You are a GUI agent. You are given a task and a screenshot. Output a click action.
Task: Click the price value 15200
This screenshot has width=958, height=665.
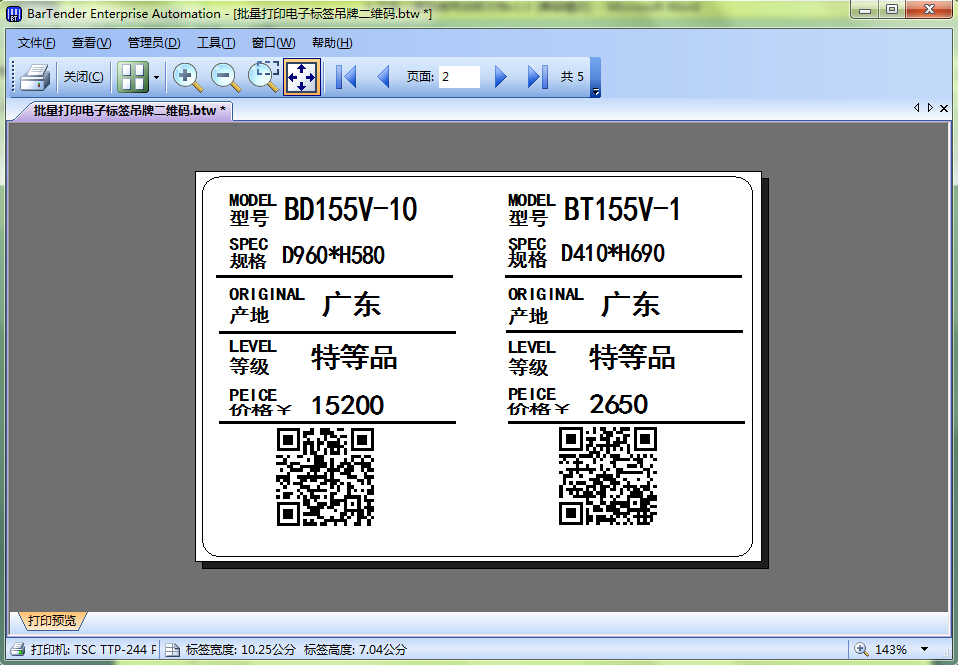[x=348, y=405]
